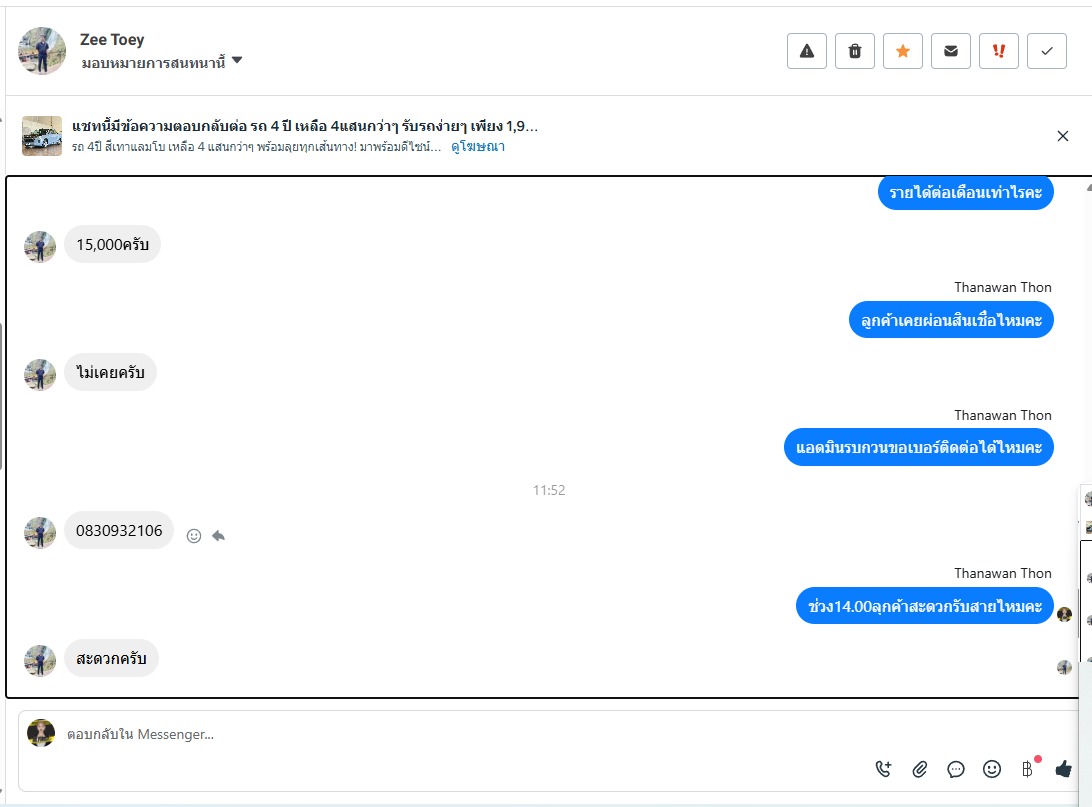Viewport: 1092px width, 807px height.
Task: Flag conversation with red exclamation icon
Action: point(999,51)
